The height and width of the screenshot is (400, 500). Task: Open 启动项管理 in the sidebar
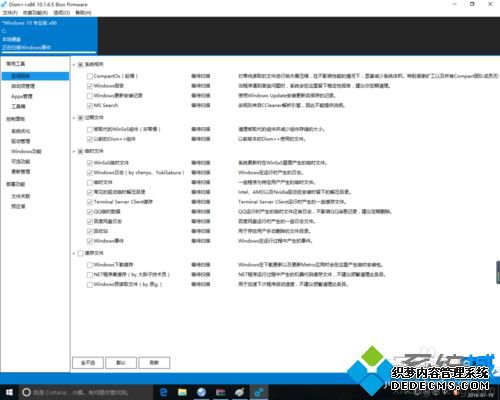[x=23, y=86]
